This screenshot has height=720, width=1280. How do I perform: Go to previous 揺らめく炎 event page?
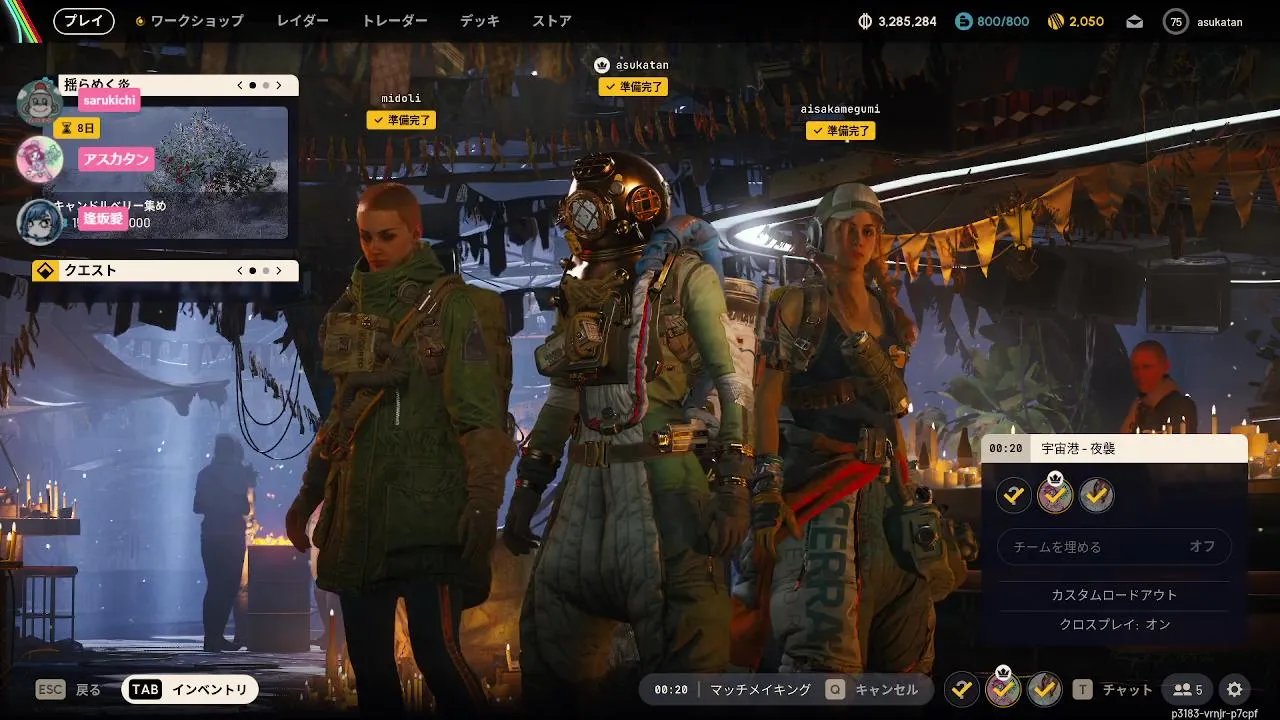point(240,86)
